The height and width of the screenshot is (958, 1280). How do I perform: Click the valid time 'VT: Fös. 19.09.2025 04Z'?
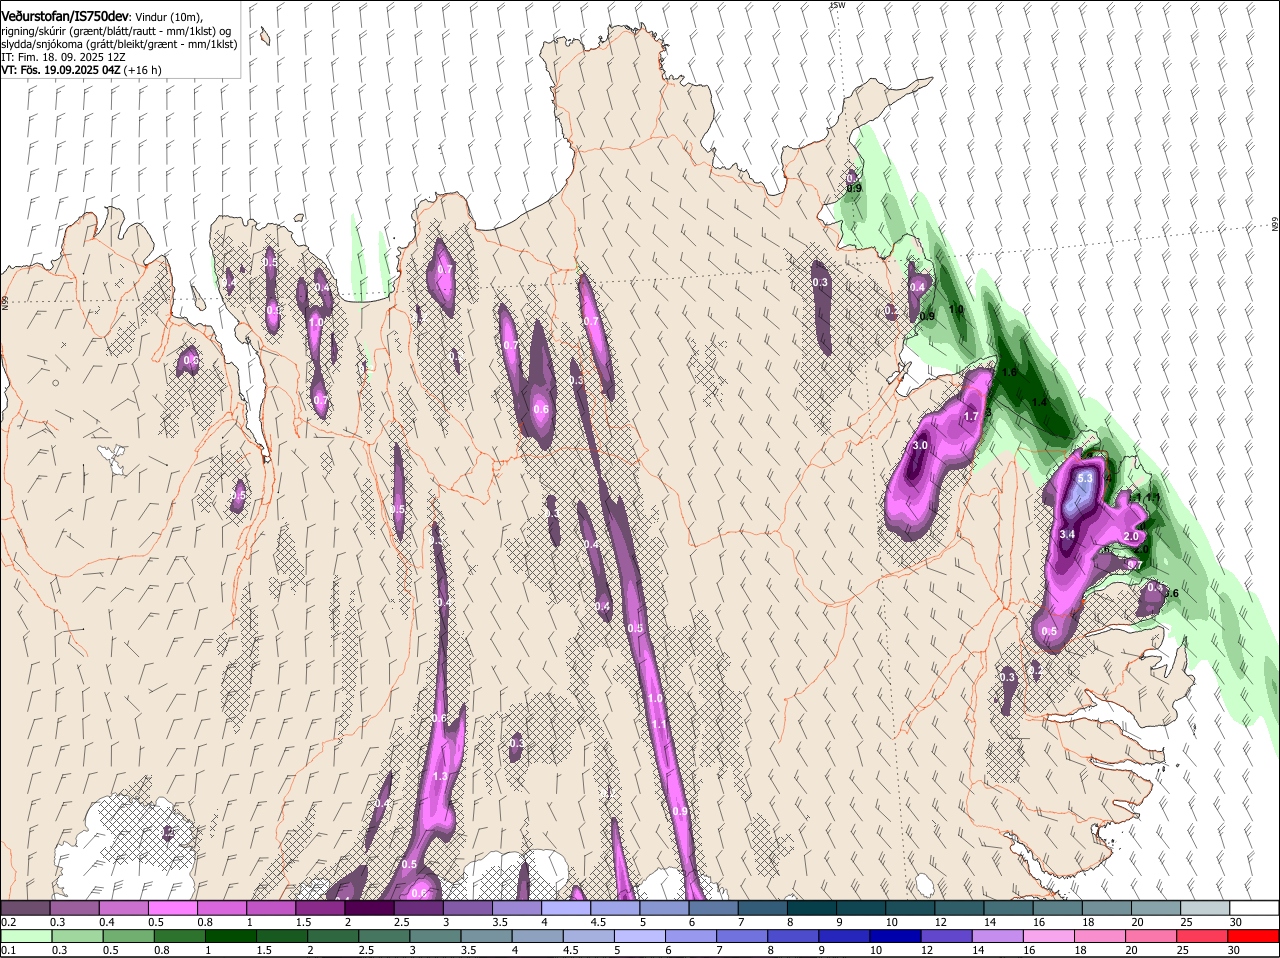(x=62, y=70)
